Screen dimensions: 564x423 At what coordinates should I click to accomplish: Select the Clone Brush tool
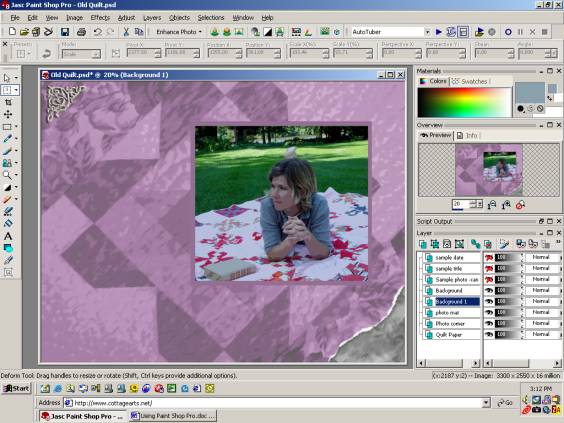pos(7,163)
